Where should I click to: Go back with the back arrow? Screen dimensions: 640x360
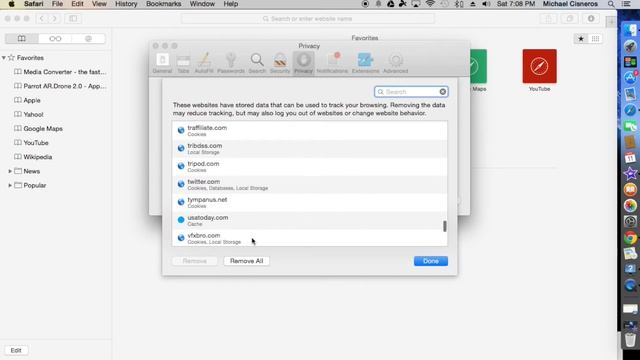click(x=41, y=19)
